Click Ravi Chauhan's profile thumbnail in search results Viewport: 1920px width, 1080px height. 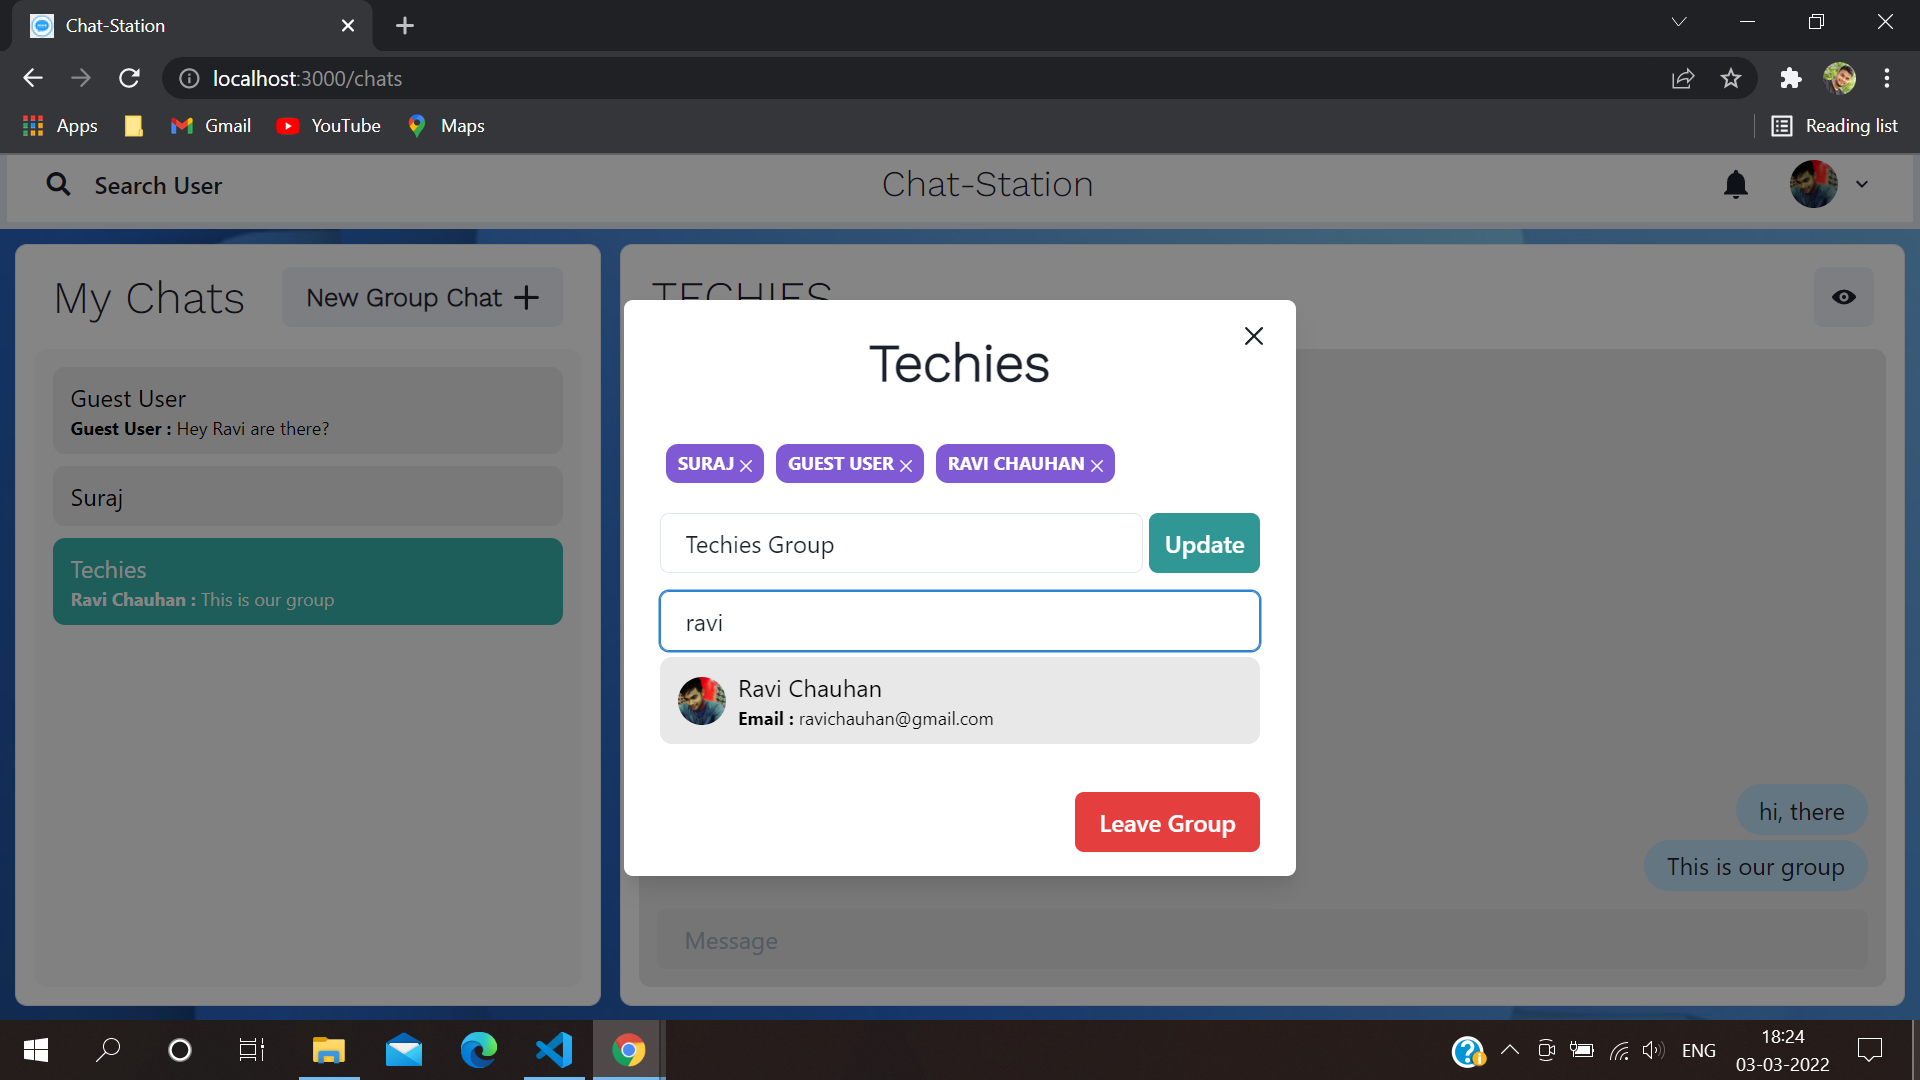(x=702, y=700)
